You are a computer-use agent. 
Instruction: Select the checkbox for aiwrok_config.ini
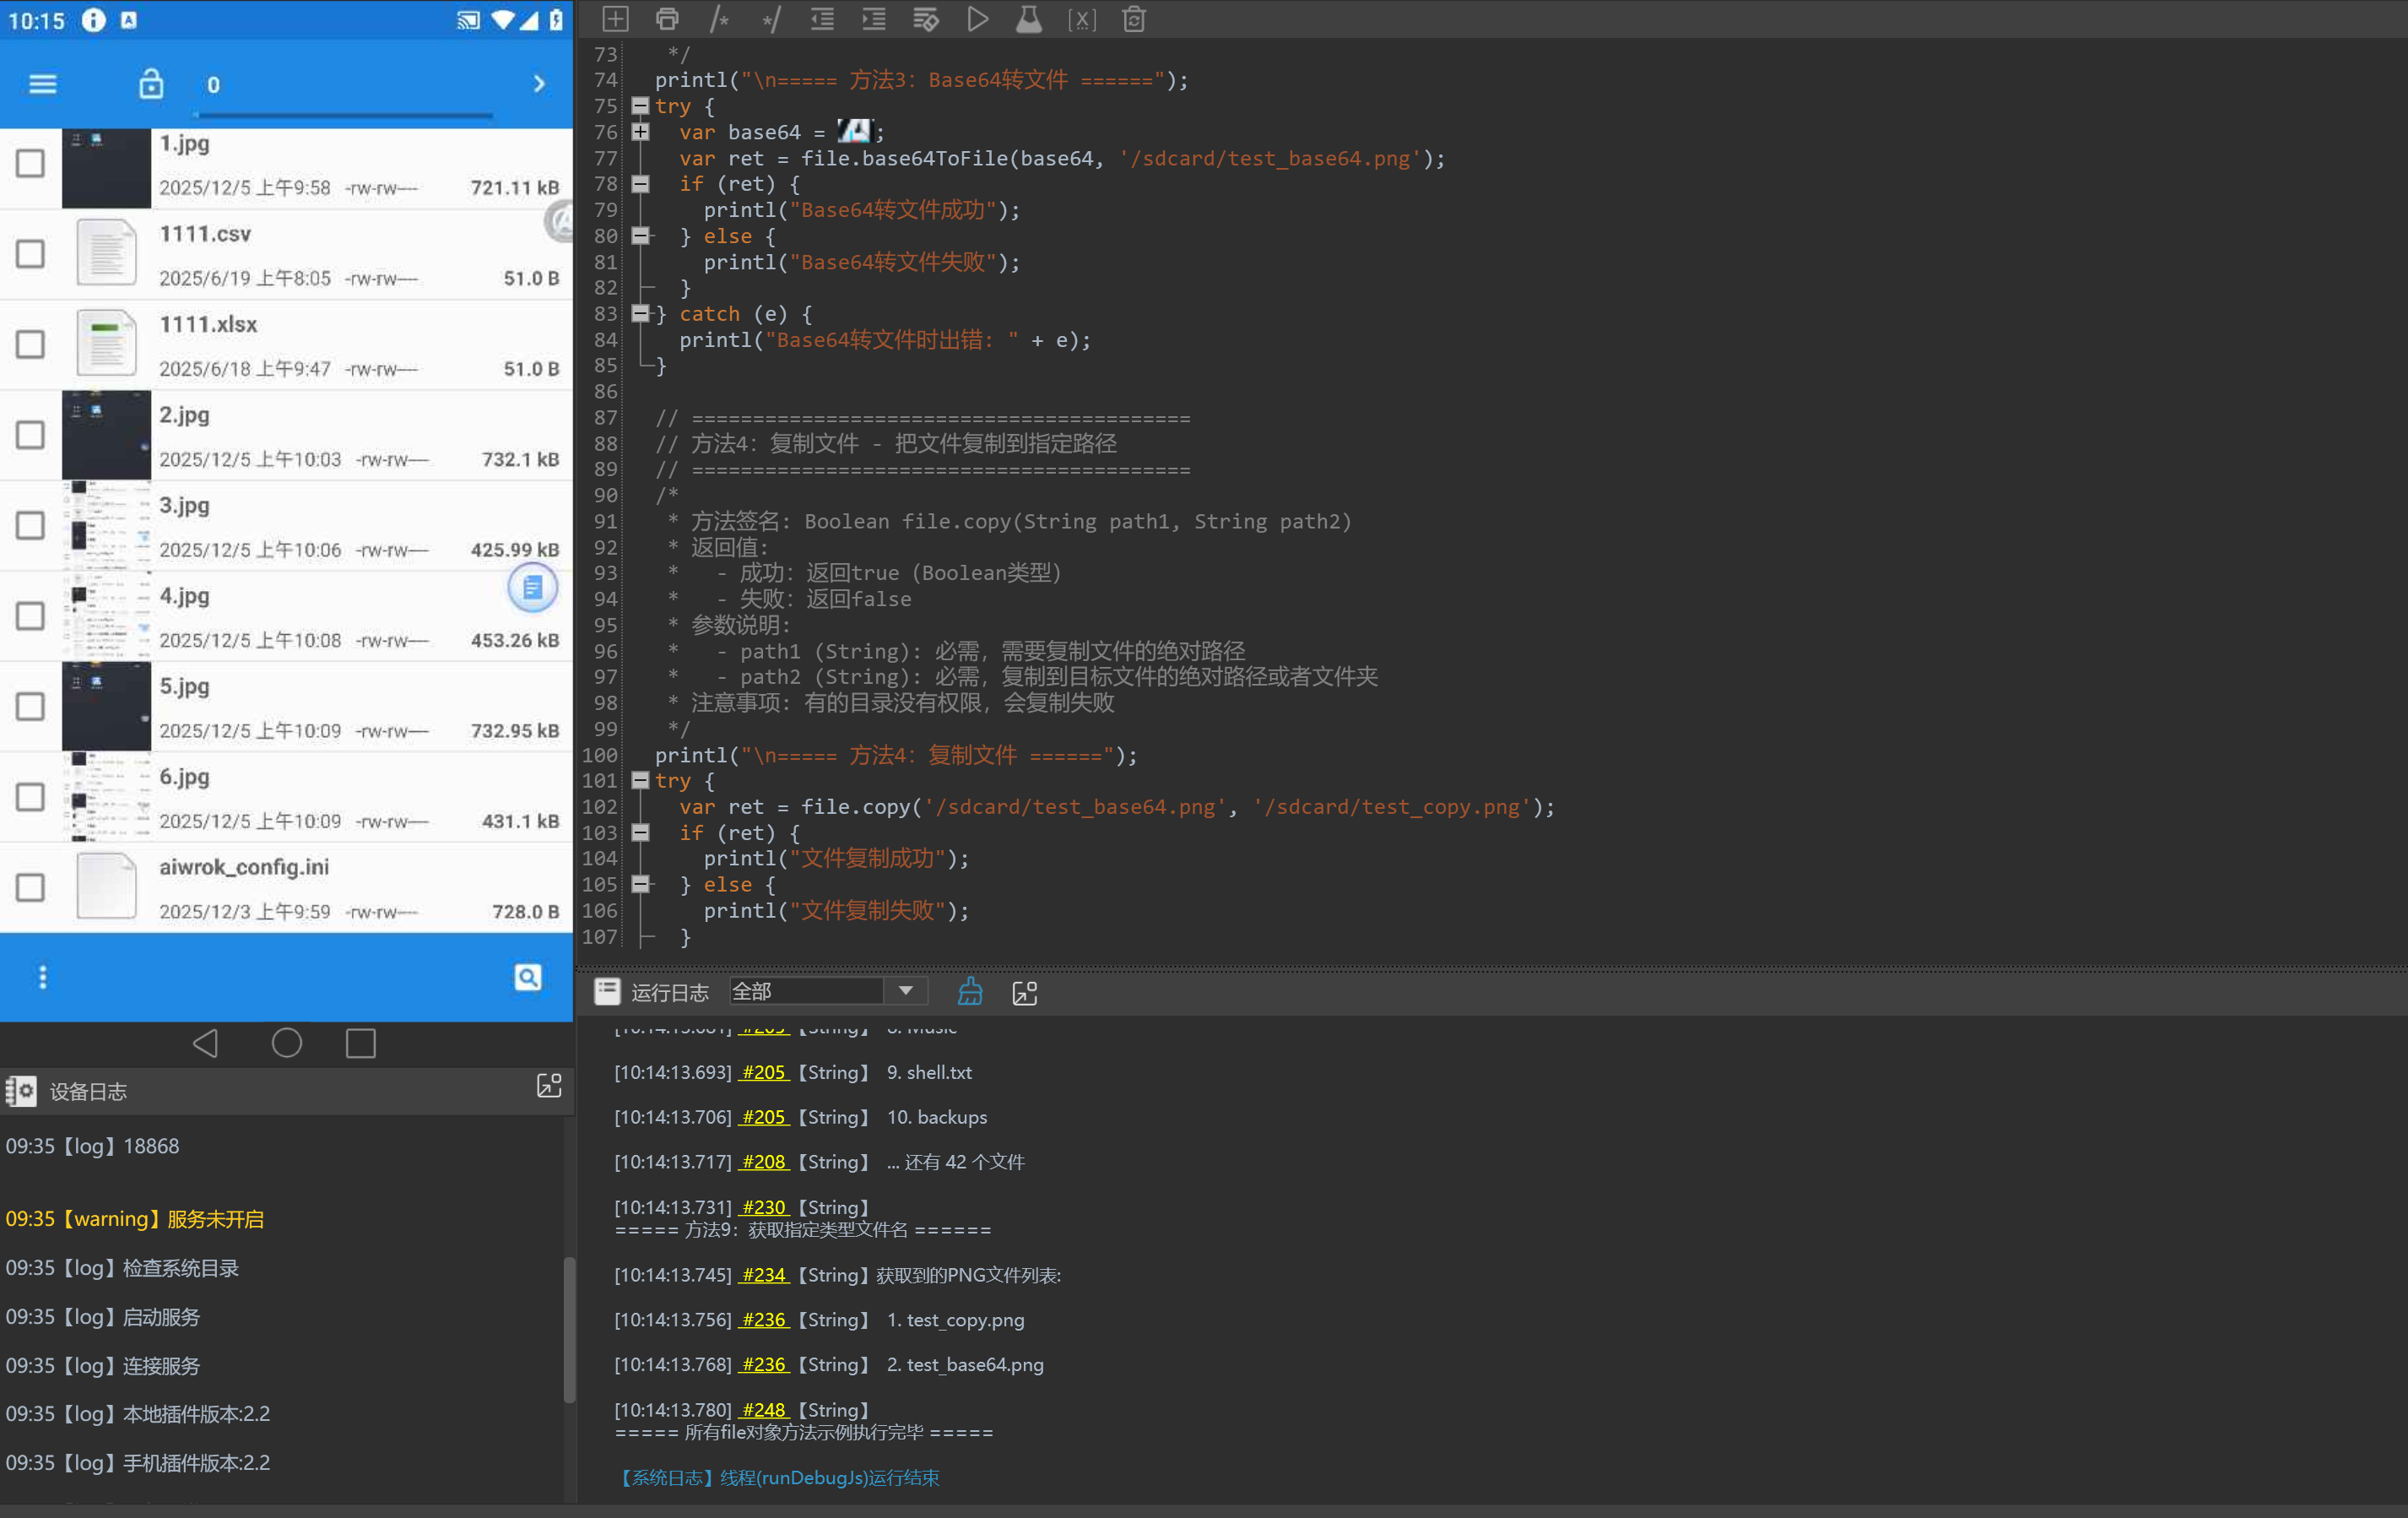point(30,888)
